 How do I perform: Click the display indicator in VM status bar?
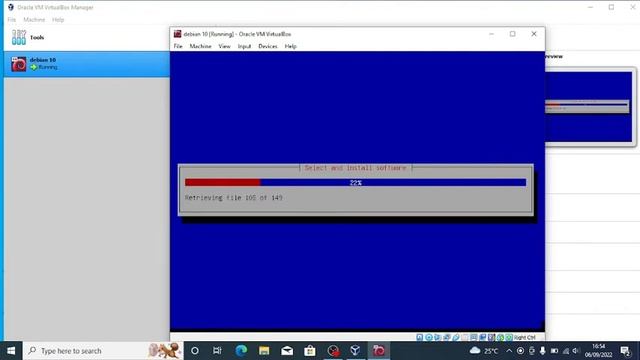[473, 338]
